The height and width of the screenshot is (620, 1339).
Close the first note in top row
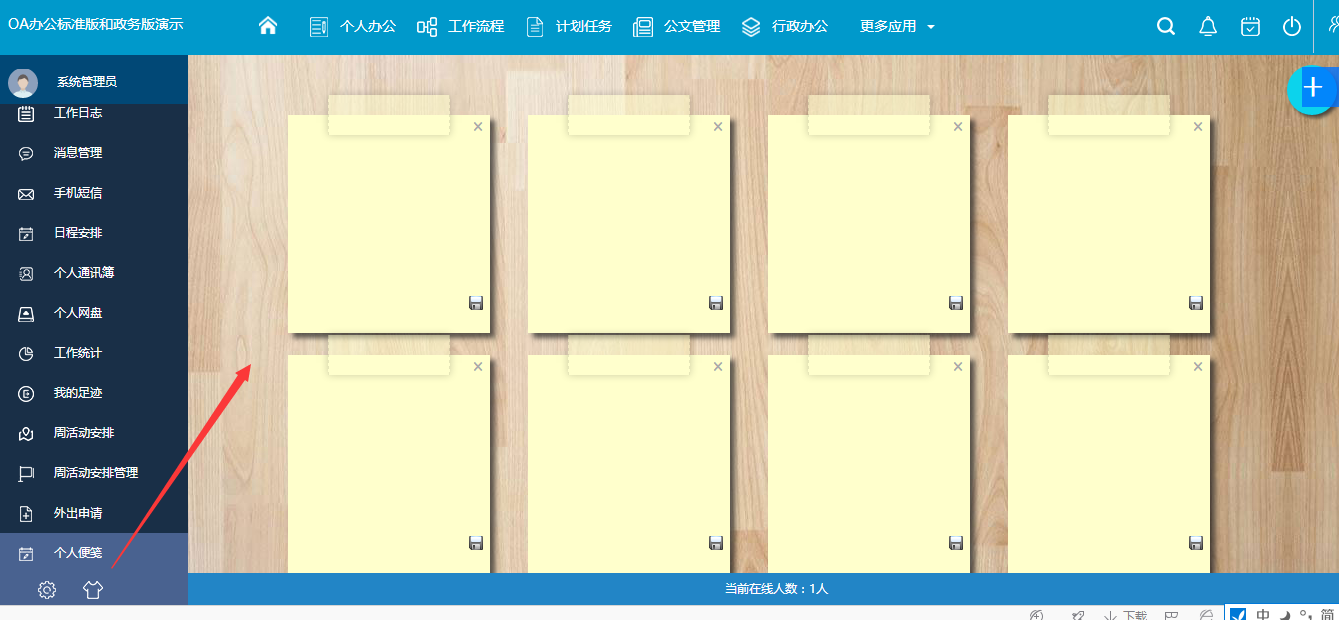pos(478,126)
